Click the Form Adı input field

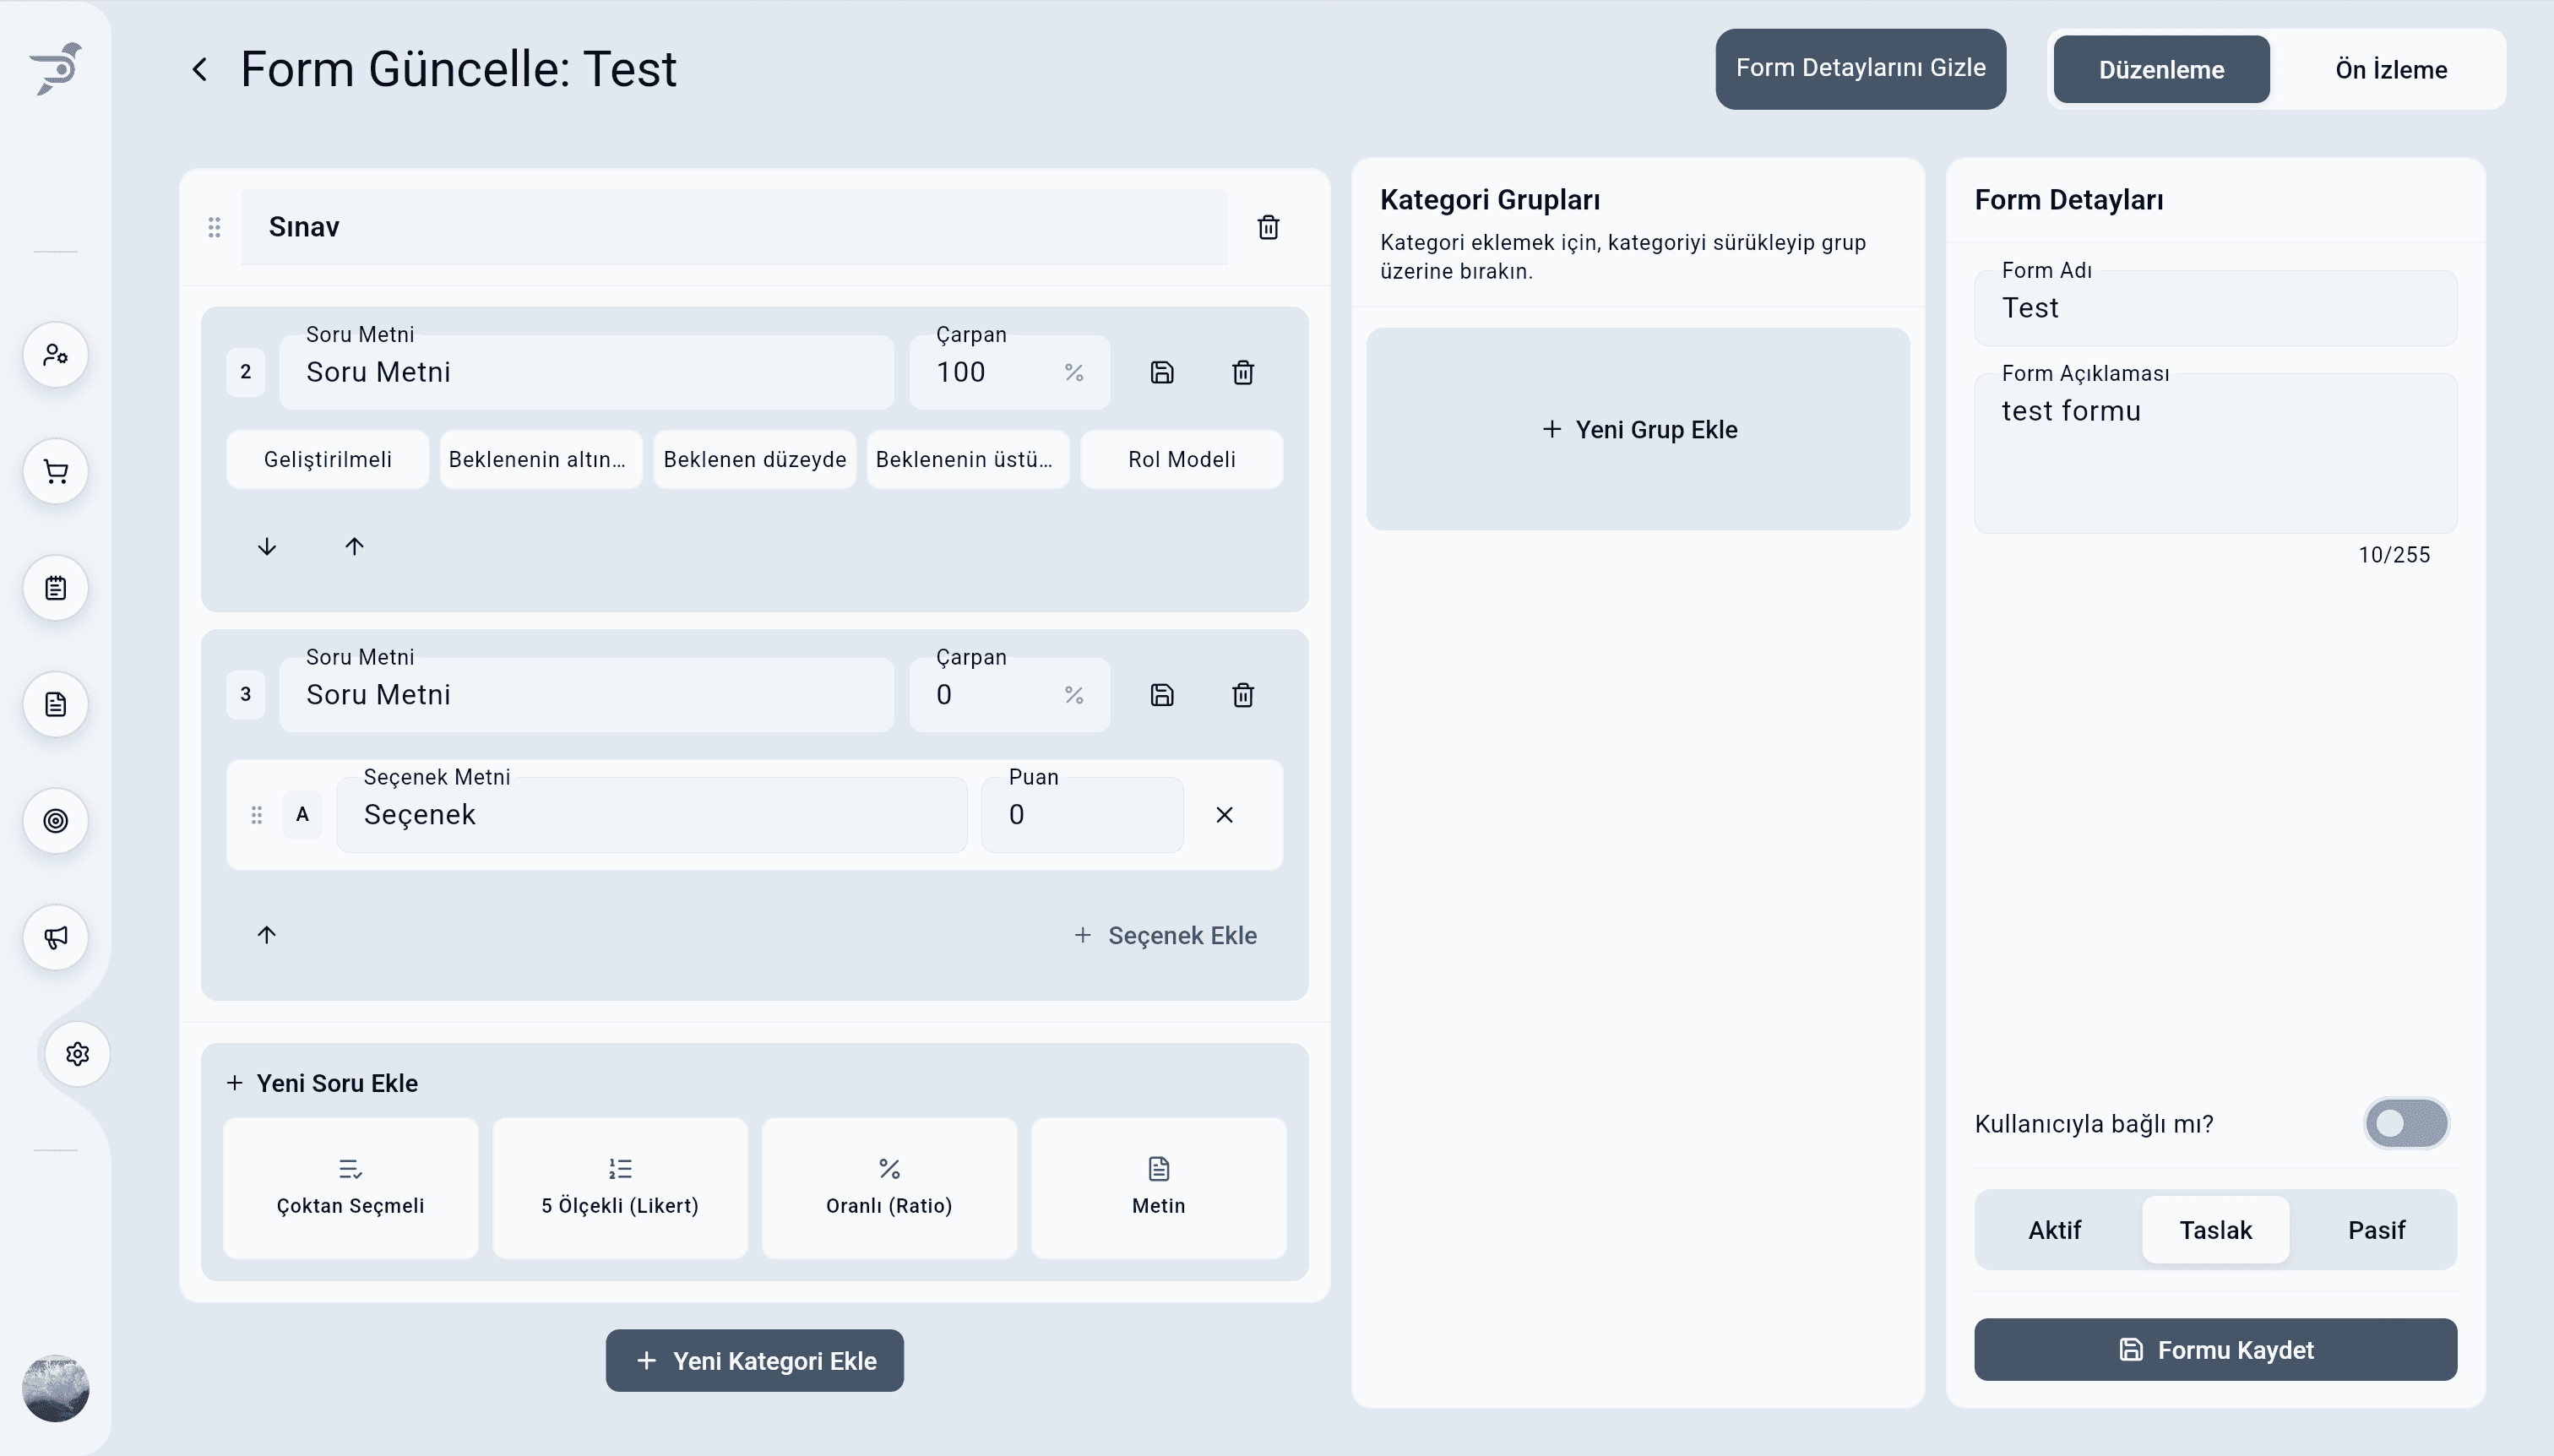[2215, 308]
